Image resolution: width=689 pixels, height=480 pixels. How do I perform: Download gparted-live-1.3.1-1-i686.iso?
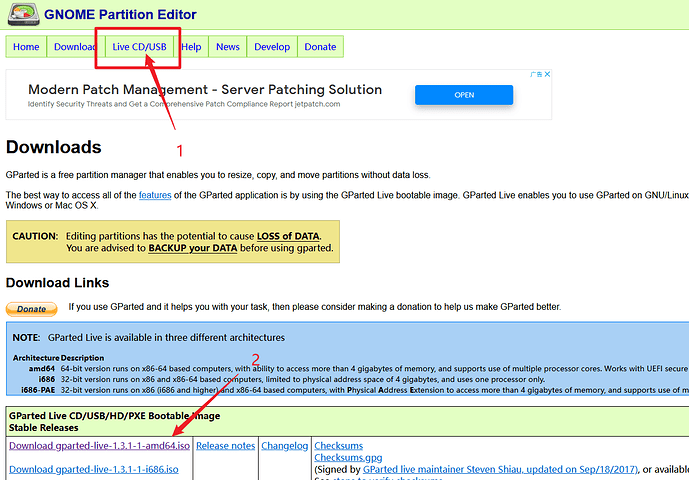click(x=94, y=469)
